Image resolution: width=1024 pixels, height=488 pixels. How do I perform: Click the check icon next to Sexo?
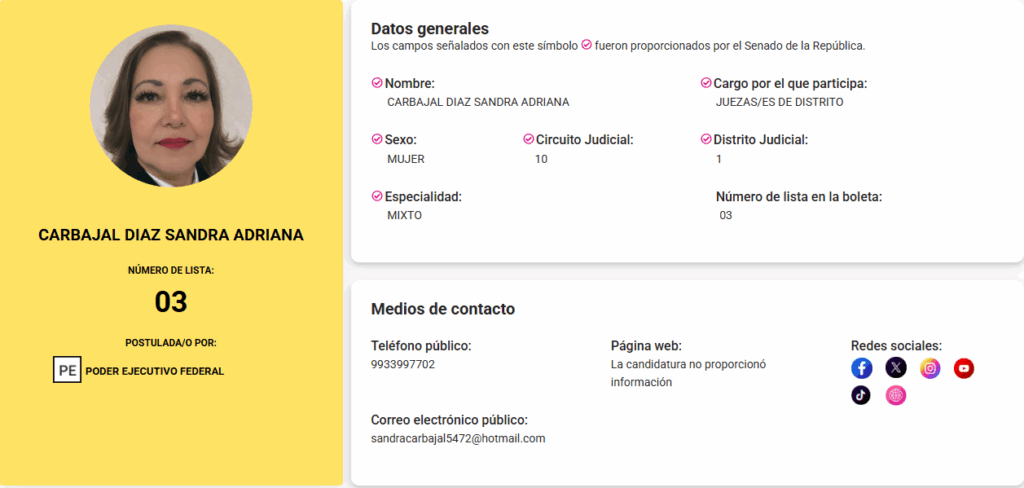(x=377, y=139)
